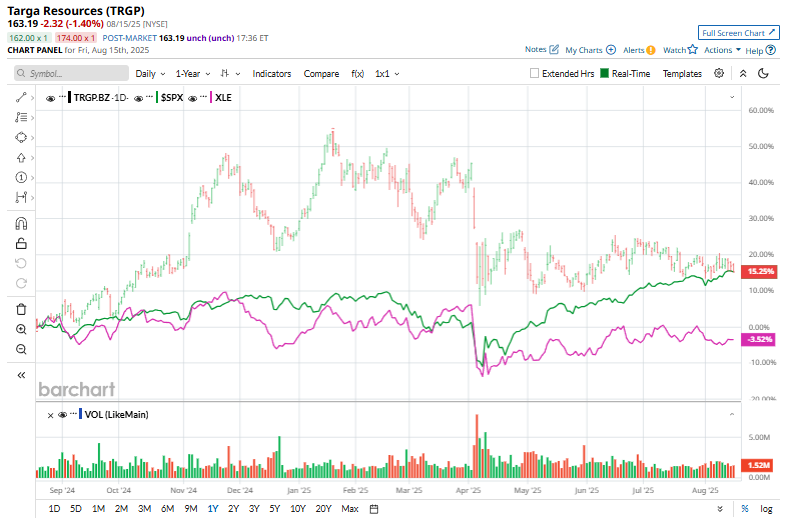The height and width of the screenshot is (525, 785).
Task: Click the blue VOL color swatch
Action: (x=81, y=414)
